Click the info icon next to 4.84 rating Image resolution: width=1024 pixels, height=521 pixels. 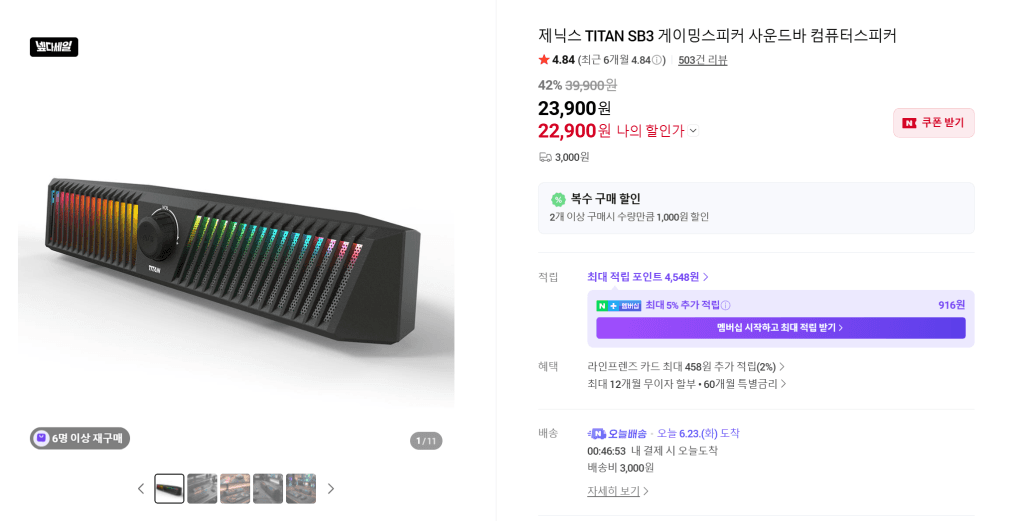(656, 60)
